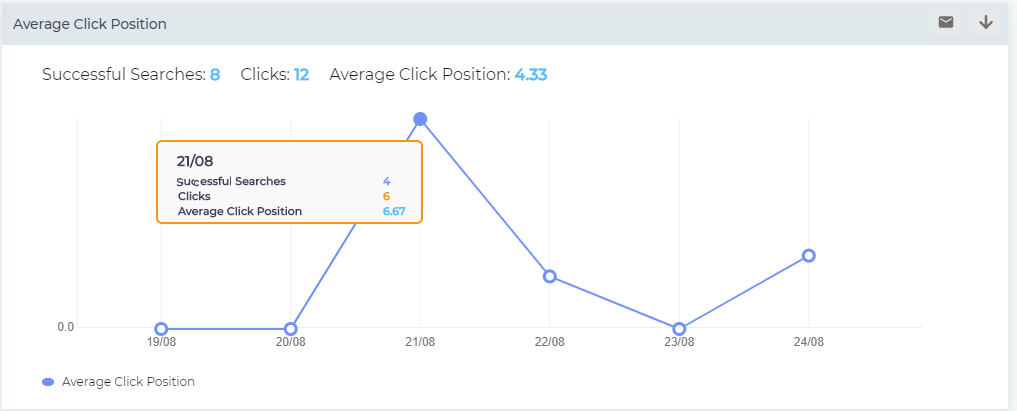Select the 23/08 data point marker
The image size is (1017, 411).
tap(679, 329)
